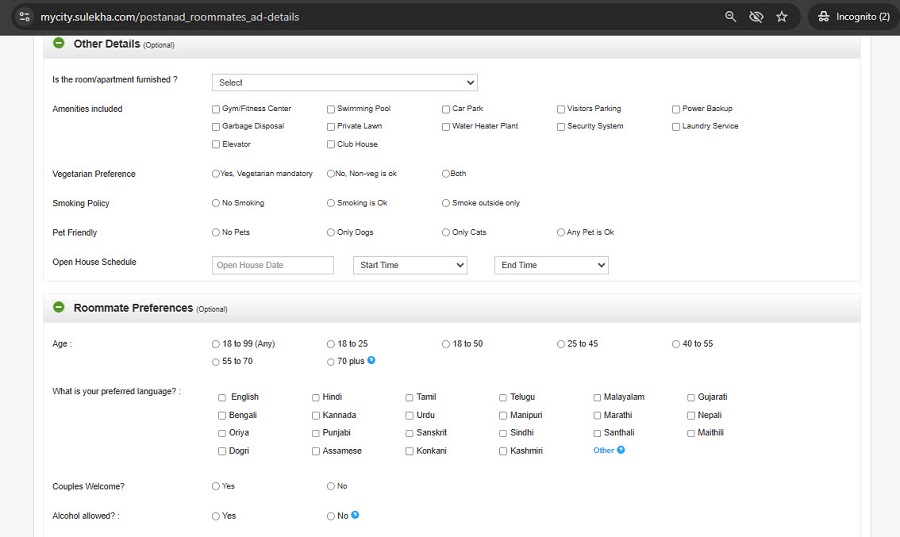Click the Other language link
The width and height of the screenshot is (900, 537).
(x=603, y=451)
